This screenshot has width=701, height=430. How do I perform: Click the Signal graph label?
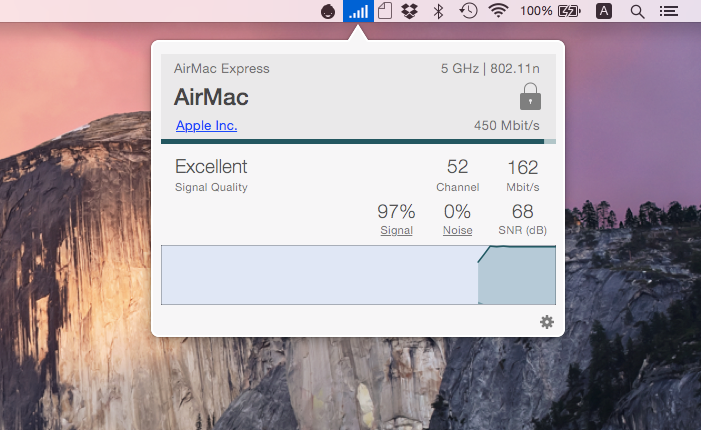point(397,230)
